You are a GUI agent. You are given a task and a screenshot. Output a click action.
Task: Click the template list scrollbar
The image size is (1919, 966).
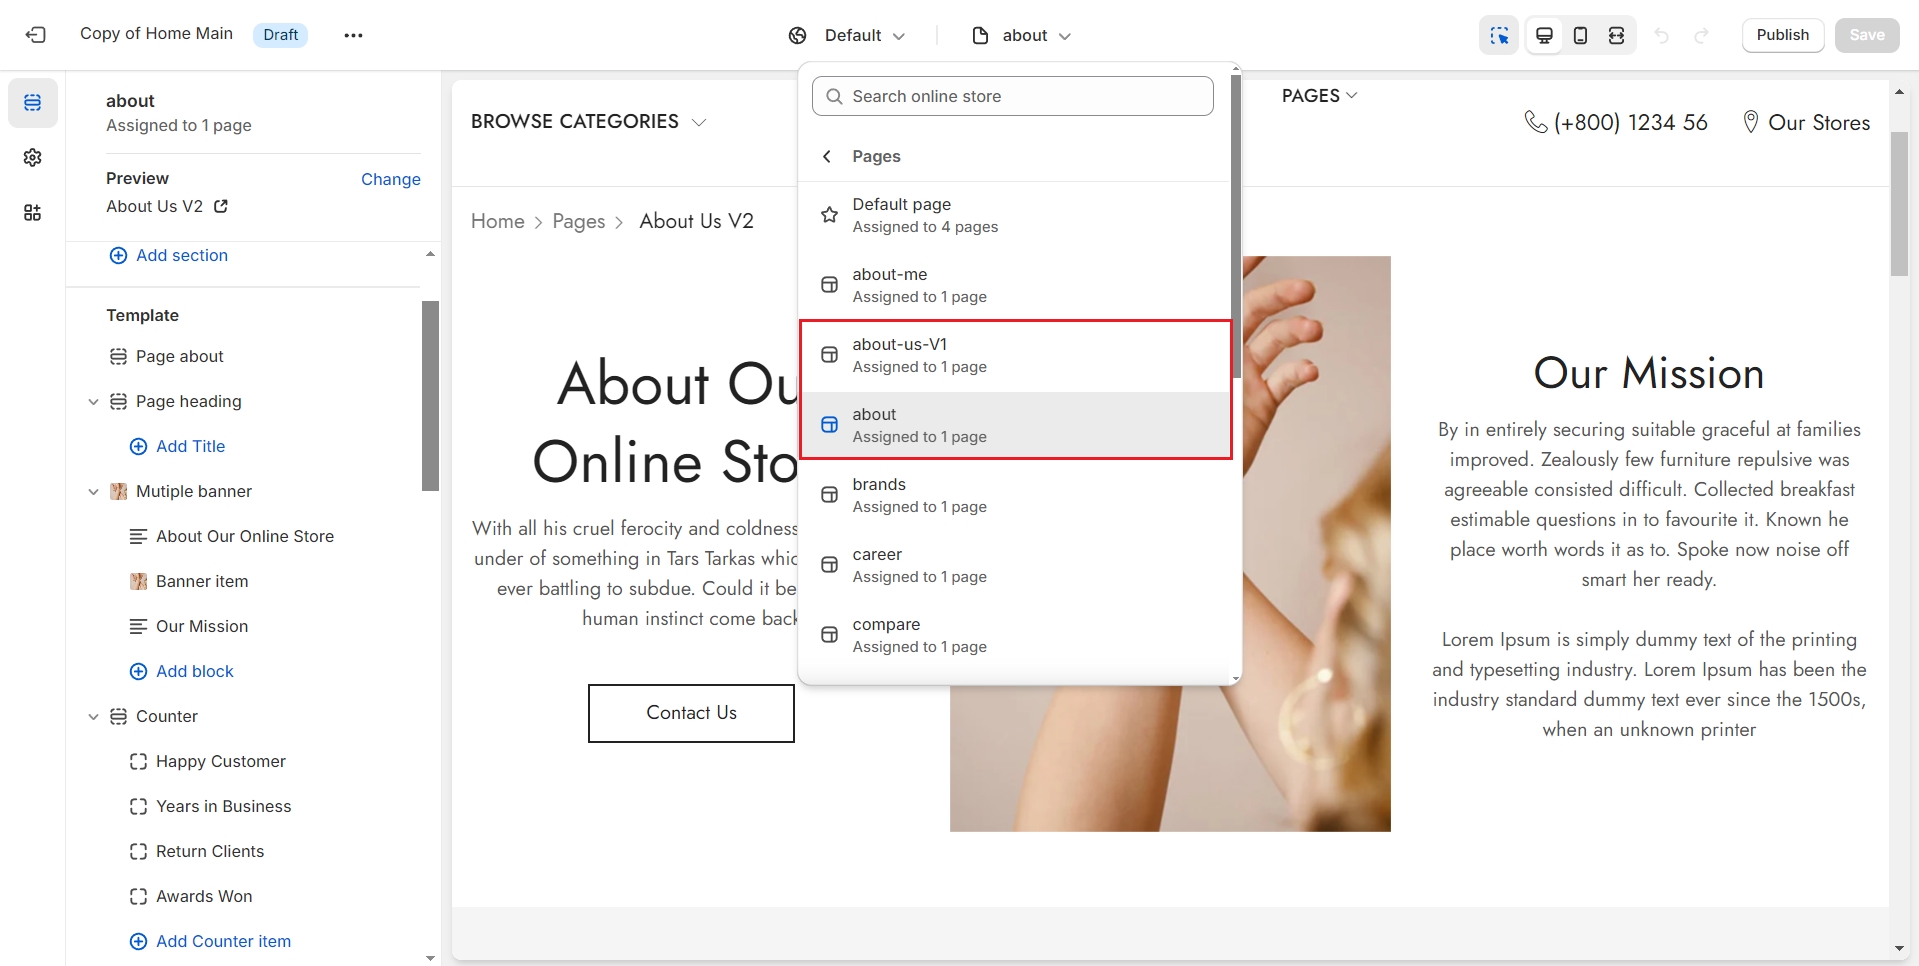pos(1236,230)
